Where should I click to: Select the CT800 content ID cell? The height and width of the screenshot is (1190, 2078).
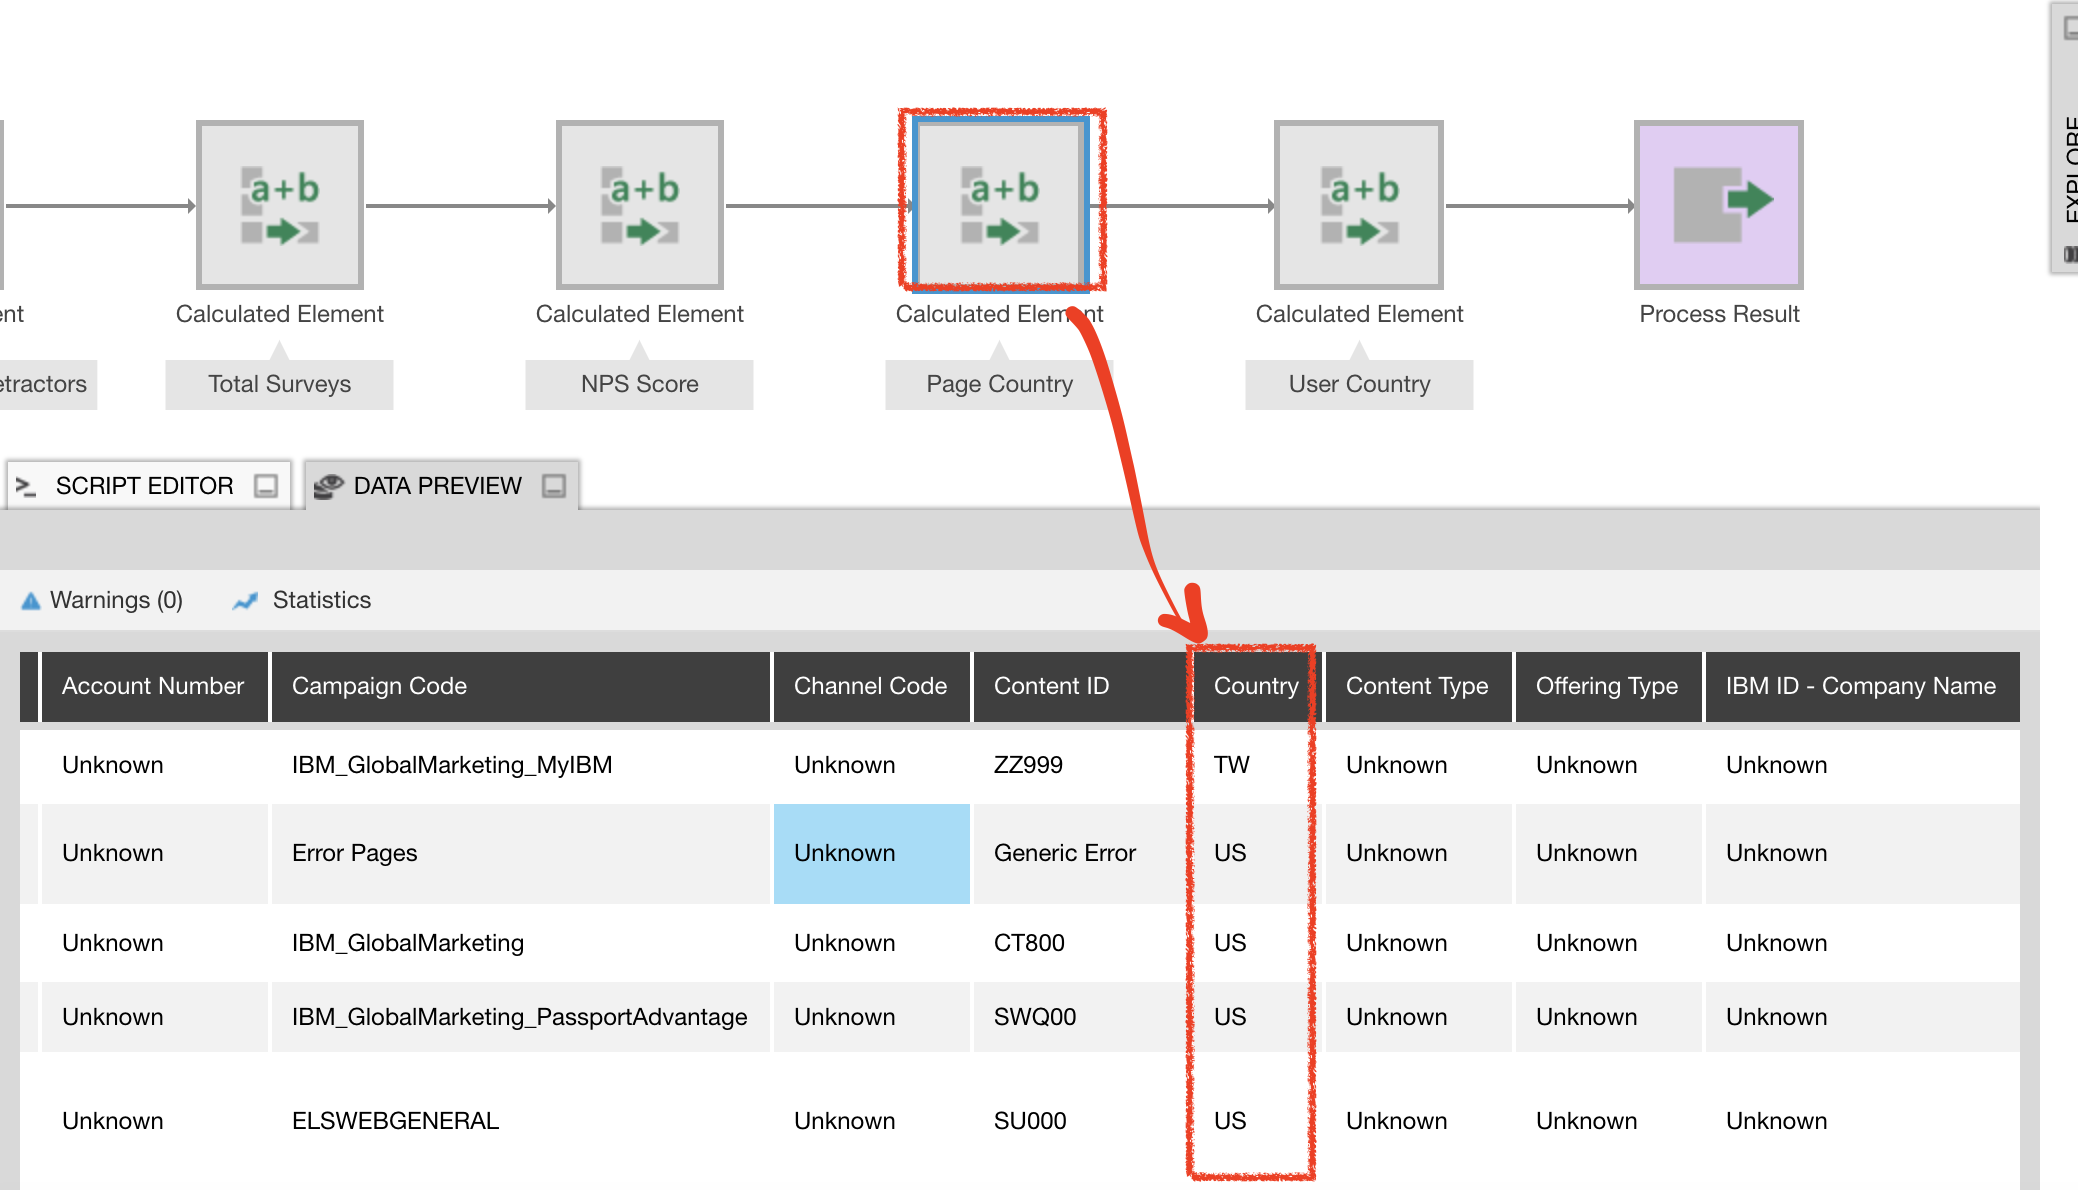coord(1081,943)
